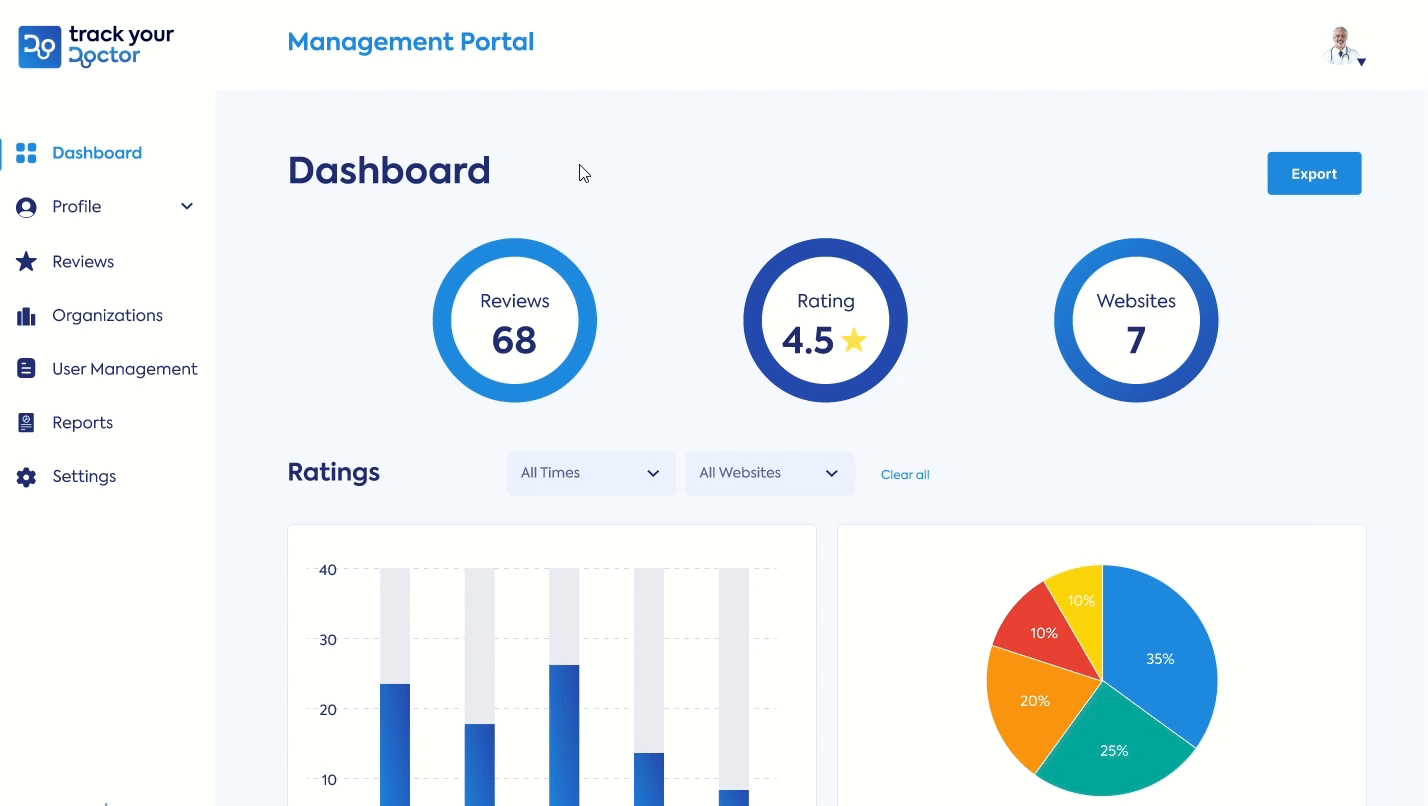Click the Dashboard grid icon in sidebar

tap(26, 153)
